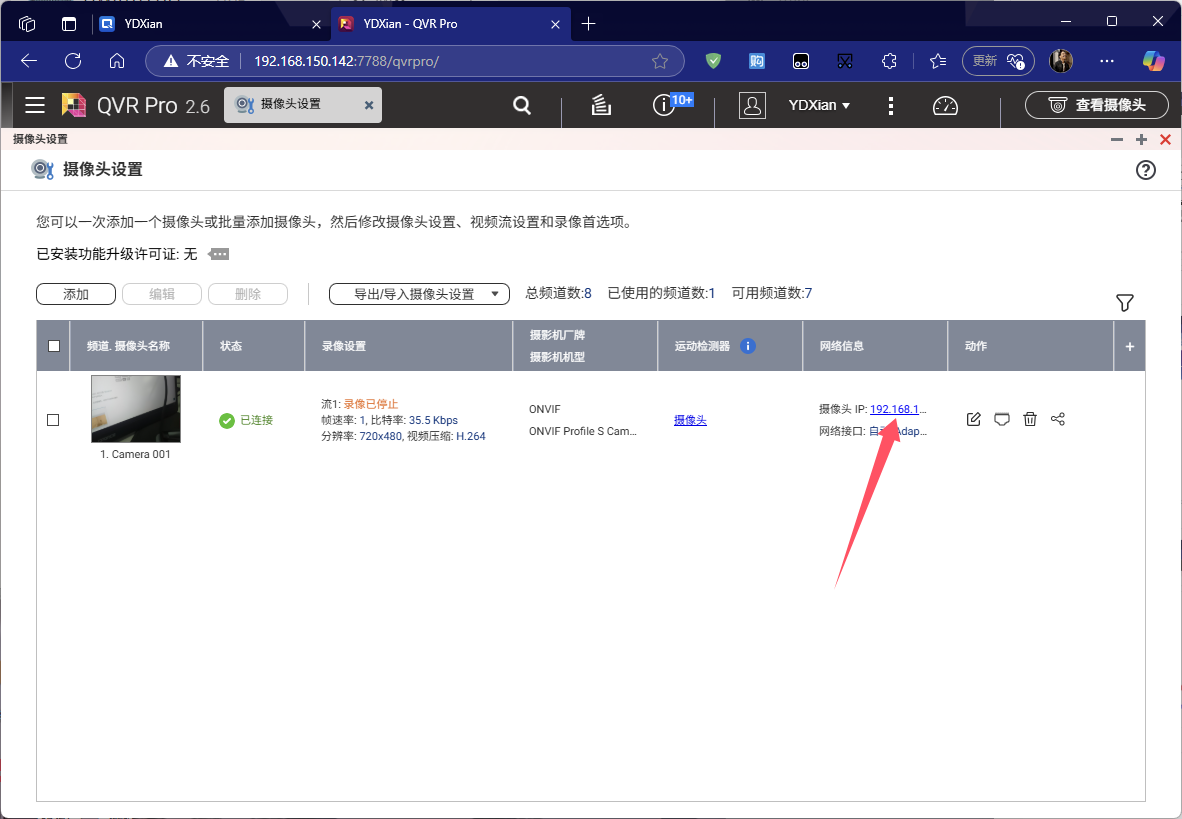Open the filter funnel icon
1182x819 pixels.
pos(1125,302)
